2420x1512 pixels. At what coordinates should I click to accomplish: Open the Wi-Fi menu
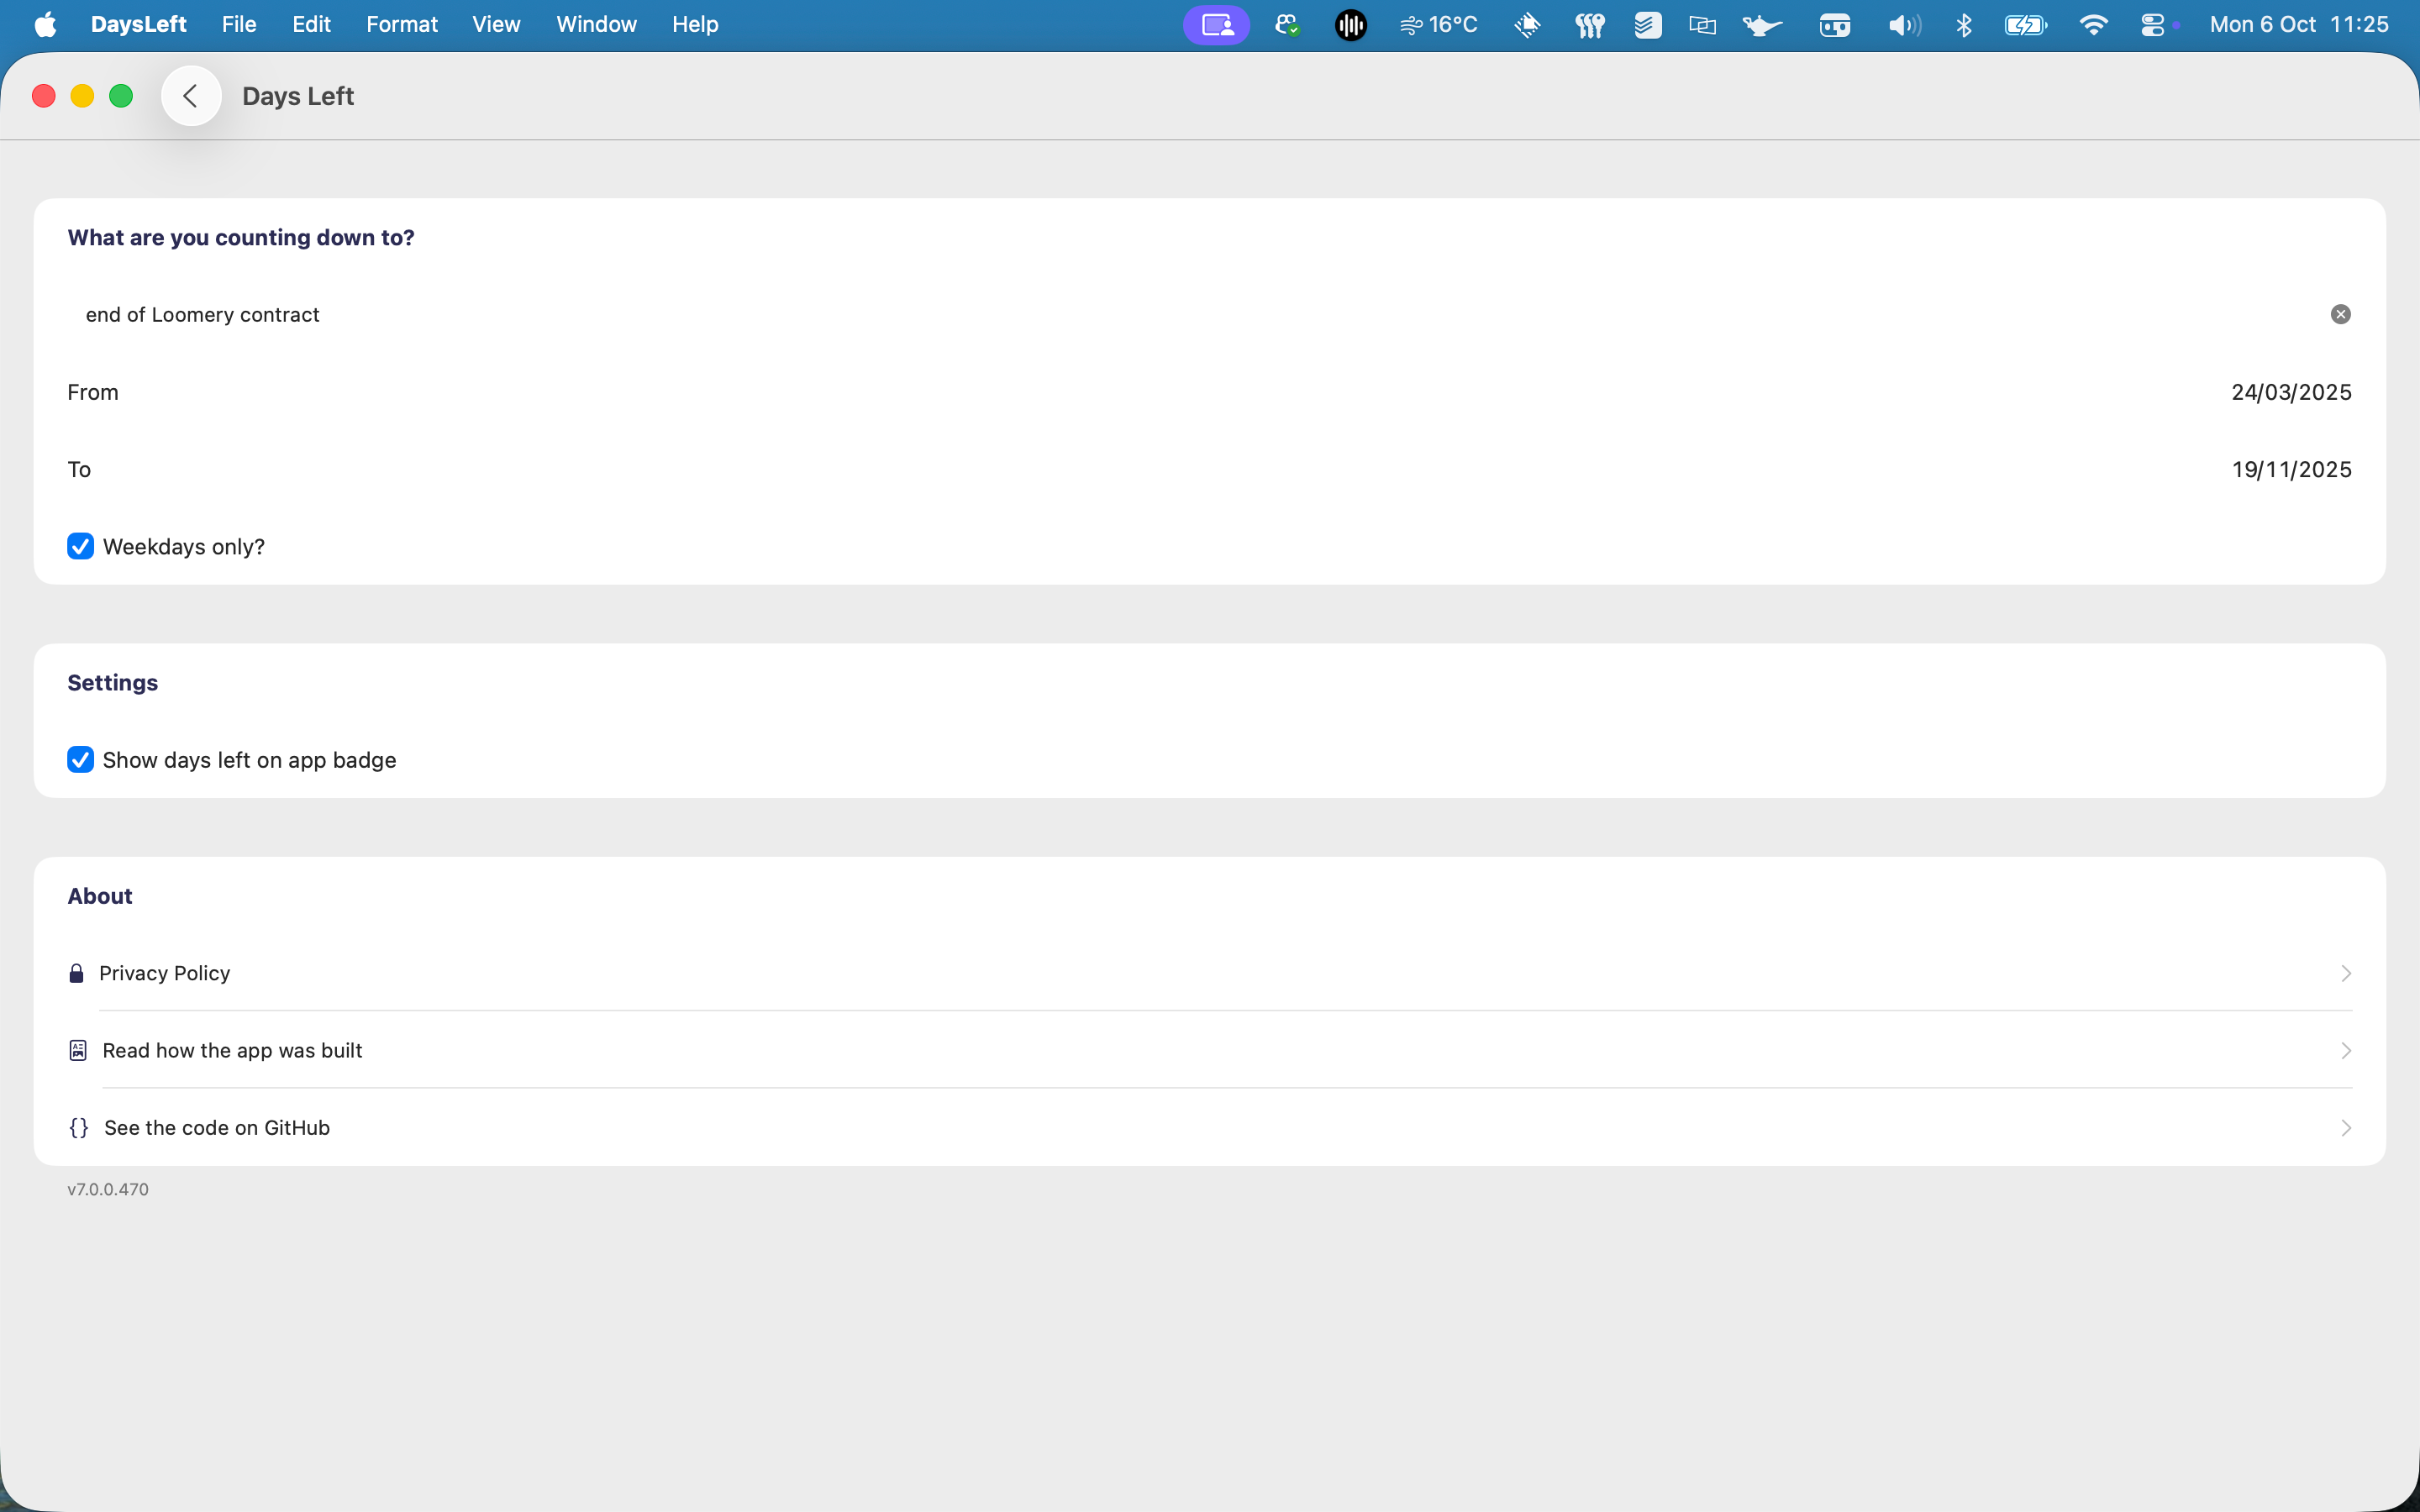coord(2093,25)
